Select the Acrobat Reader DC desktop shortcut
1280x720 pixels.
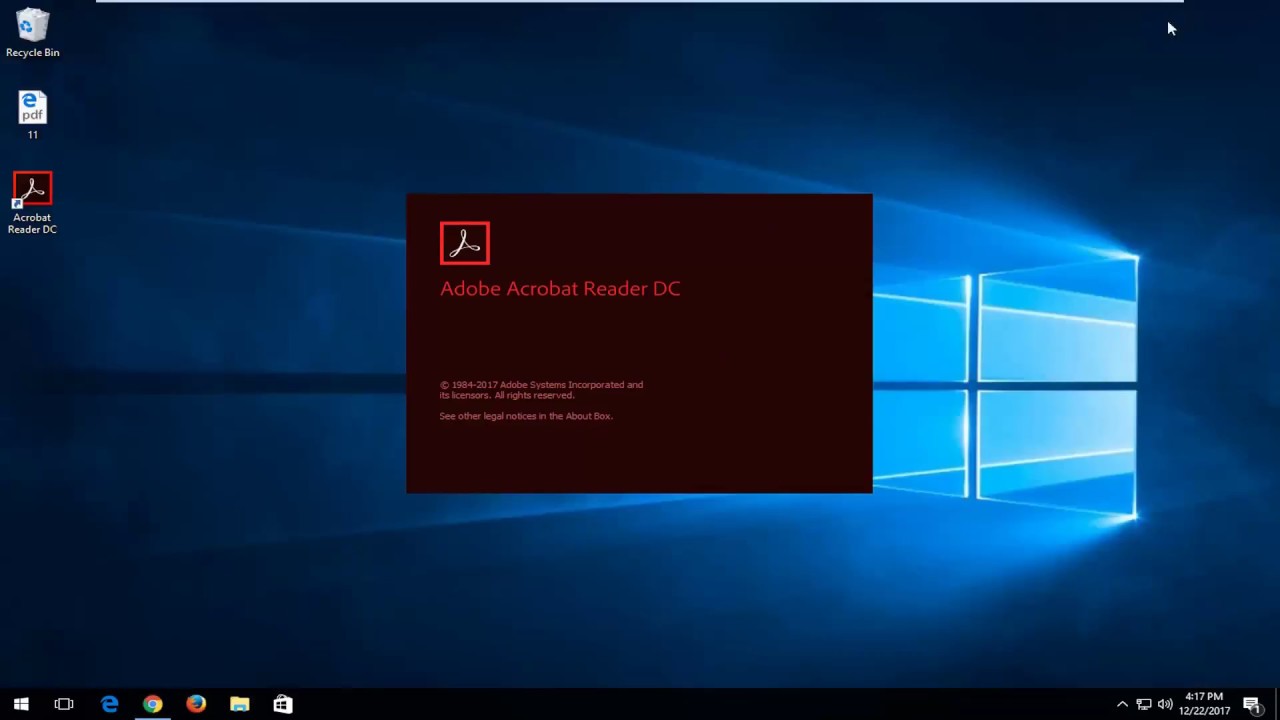tap(32, 204)
